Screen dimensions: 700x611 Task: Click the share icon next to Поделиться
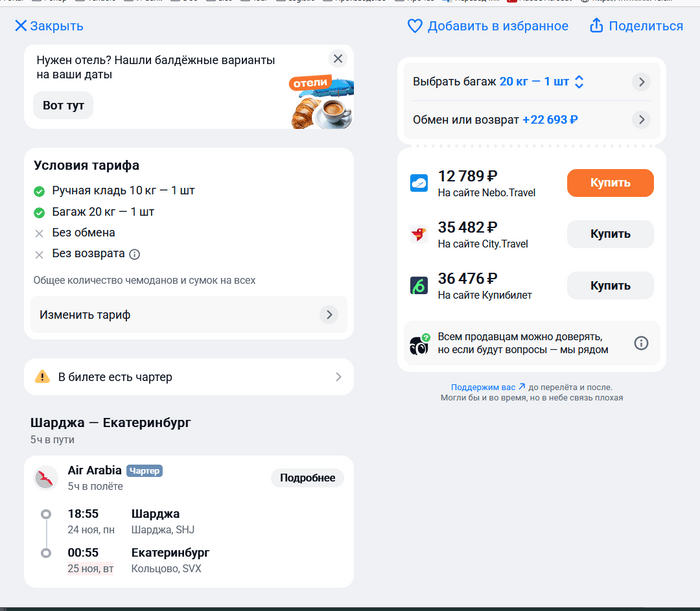point(597,26)
